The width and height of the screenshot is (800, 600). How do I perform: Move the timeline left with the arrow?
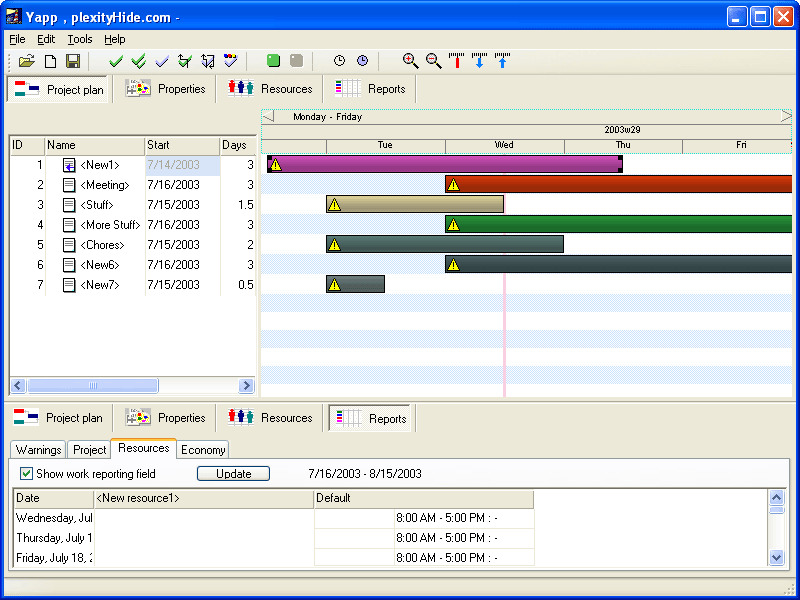coord(268,116)
